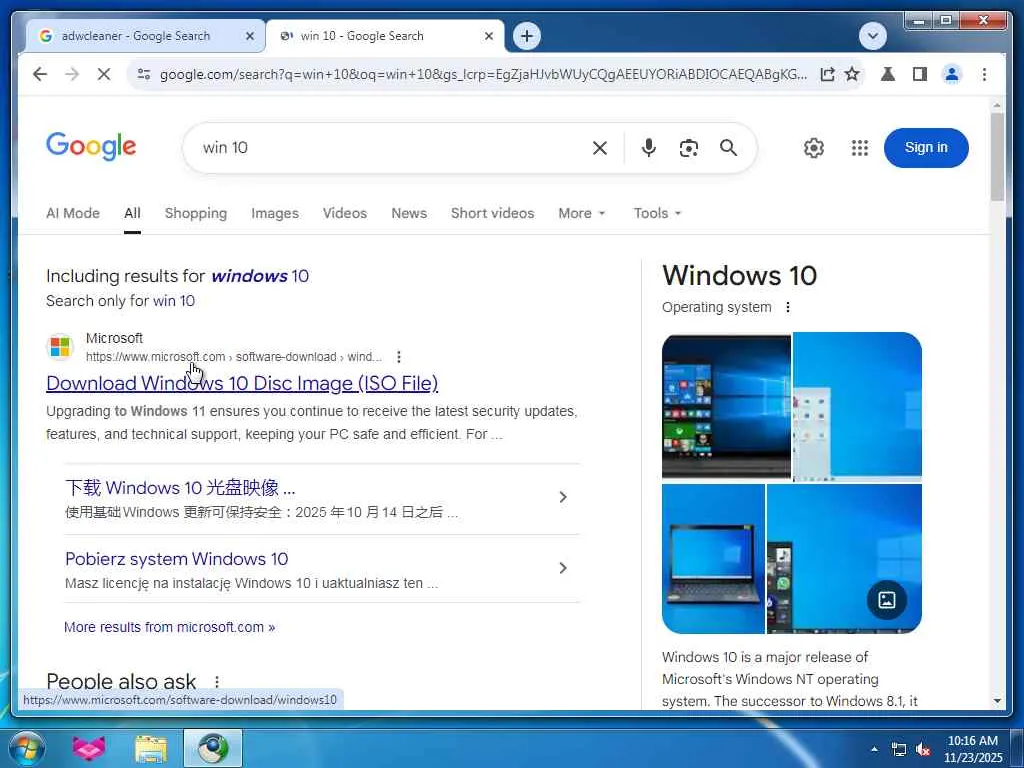This screenshot has width=1024, height=768.
Task: Select win 10 Google Search tab
Action: click(x=362, y=36)
